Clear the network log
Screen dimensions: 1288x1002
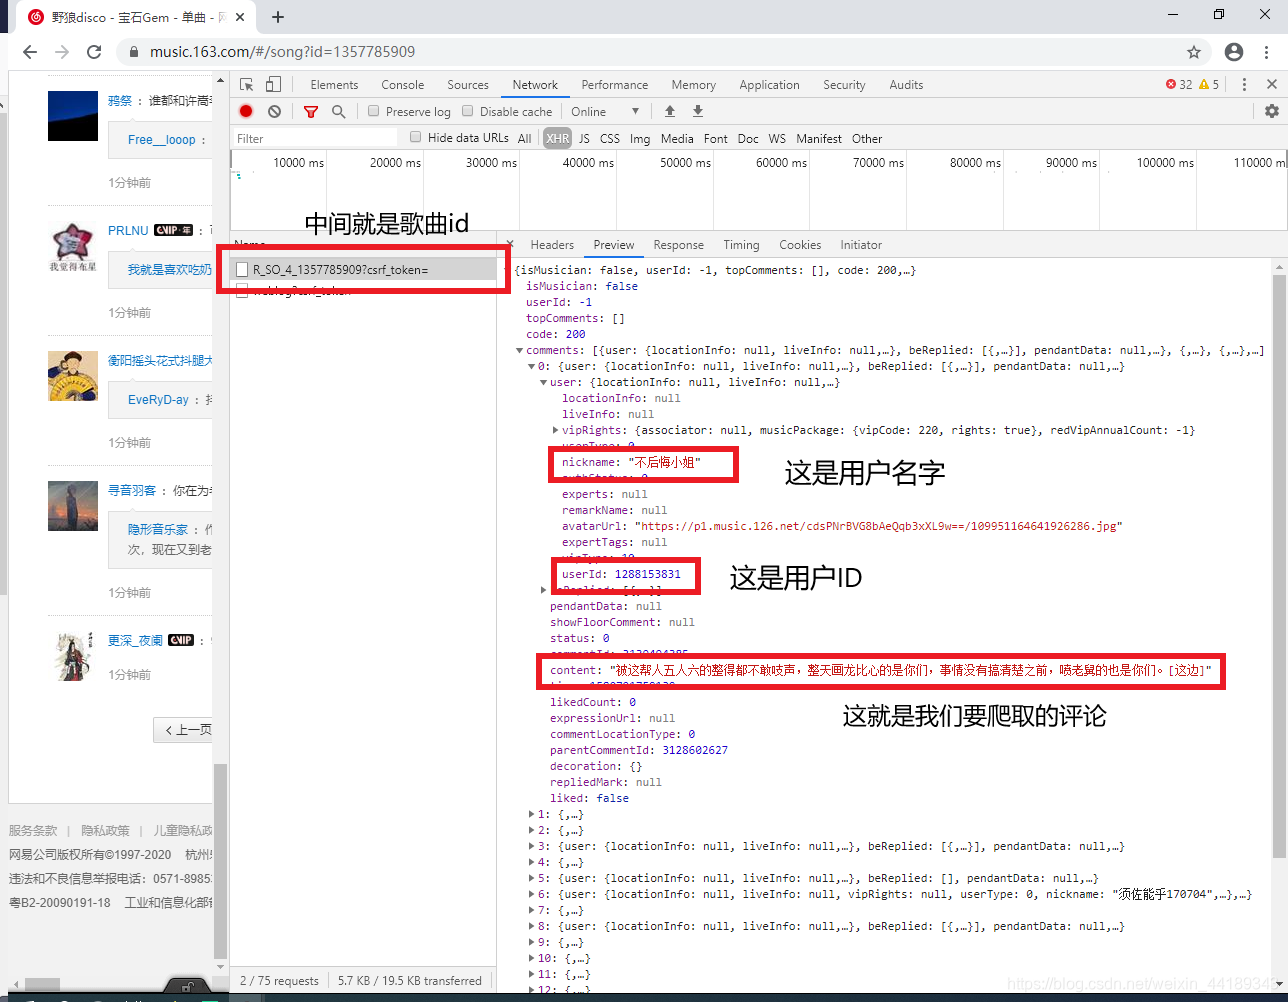[x=274, y=111]
